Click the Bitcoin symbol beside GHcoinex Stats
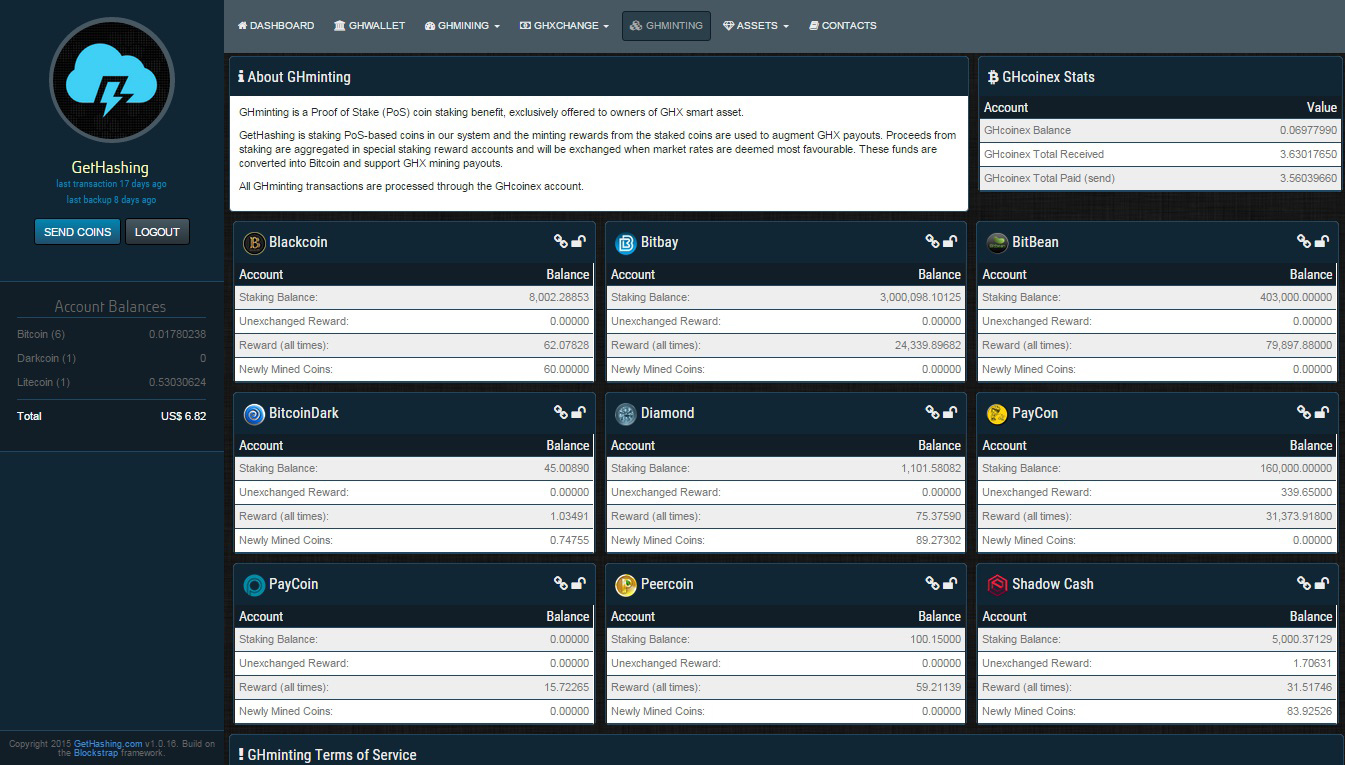This screenshot has height=765, width=1345. 993,77
